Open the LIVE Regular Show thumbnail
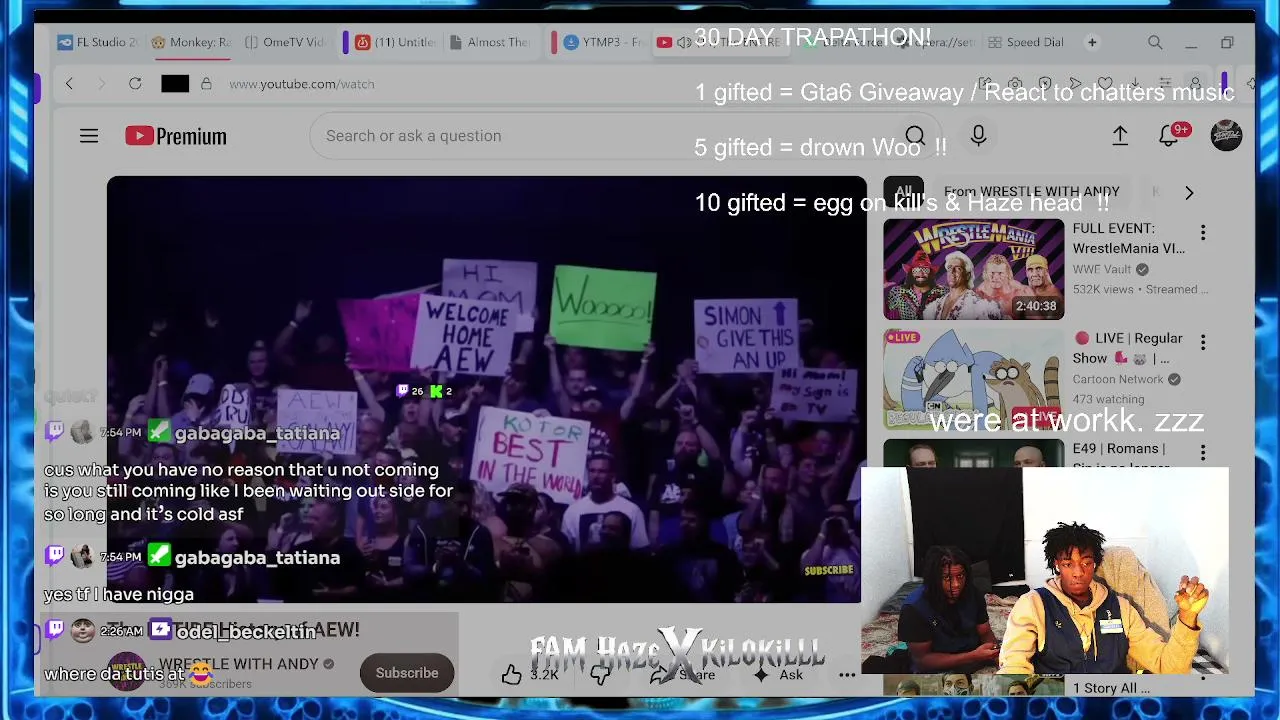This screenshot has height=720, width=1280. pyautogui.click(x=974, y=380)
